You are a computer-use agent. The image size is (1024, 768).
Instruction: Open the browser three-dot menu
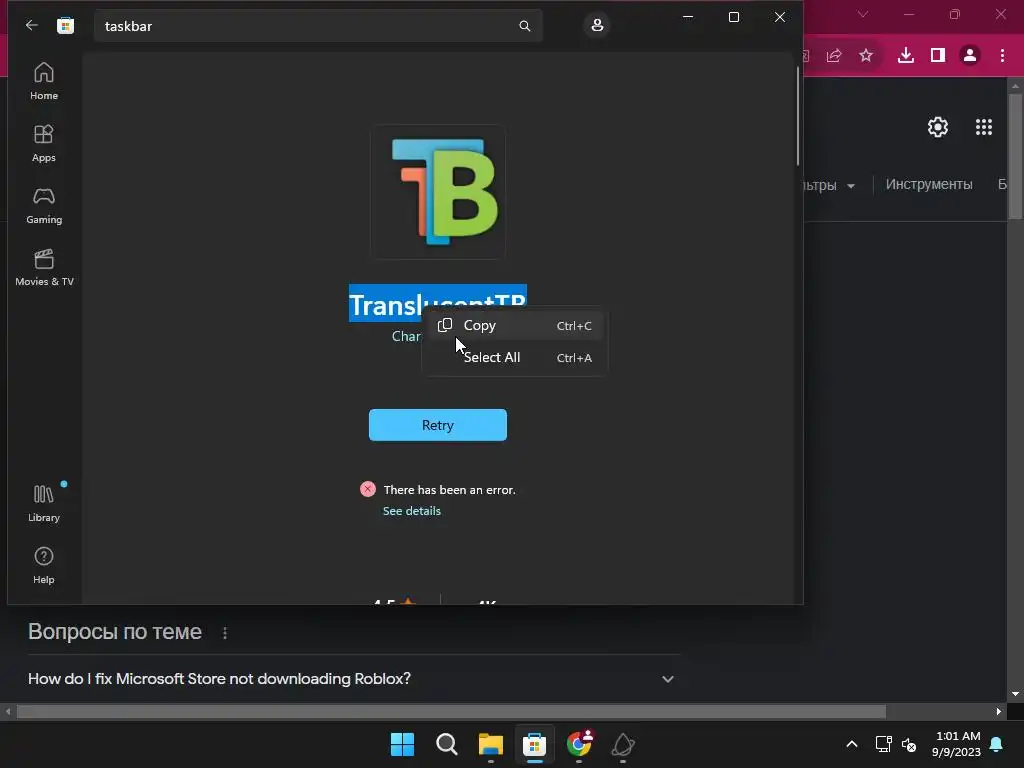coord(1002,56)
